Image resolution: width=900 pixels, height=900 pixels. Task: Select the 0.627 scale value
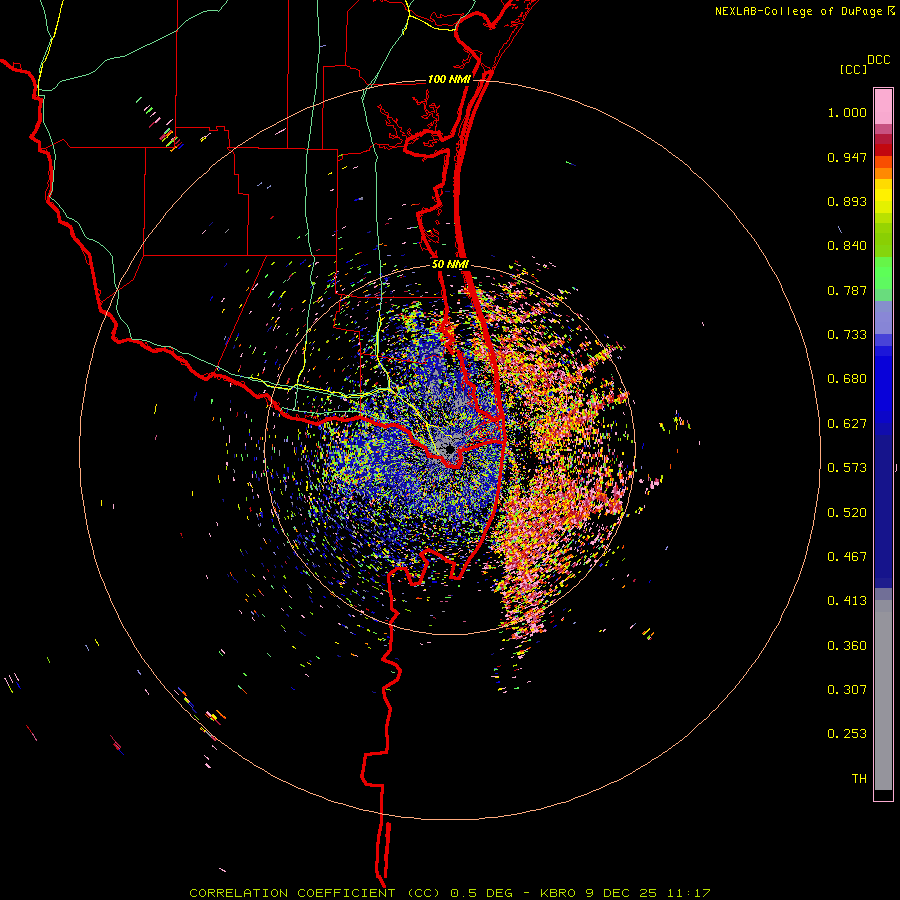(847, 424)
